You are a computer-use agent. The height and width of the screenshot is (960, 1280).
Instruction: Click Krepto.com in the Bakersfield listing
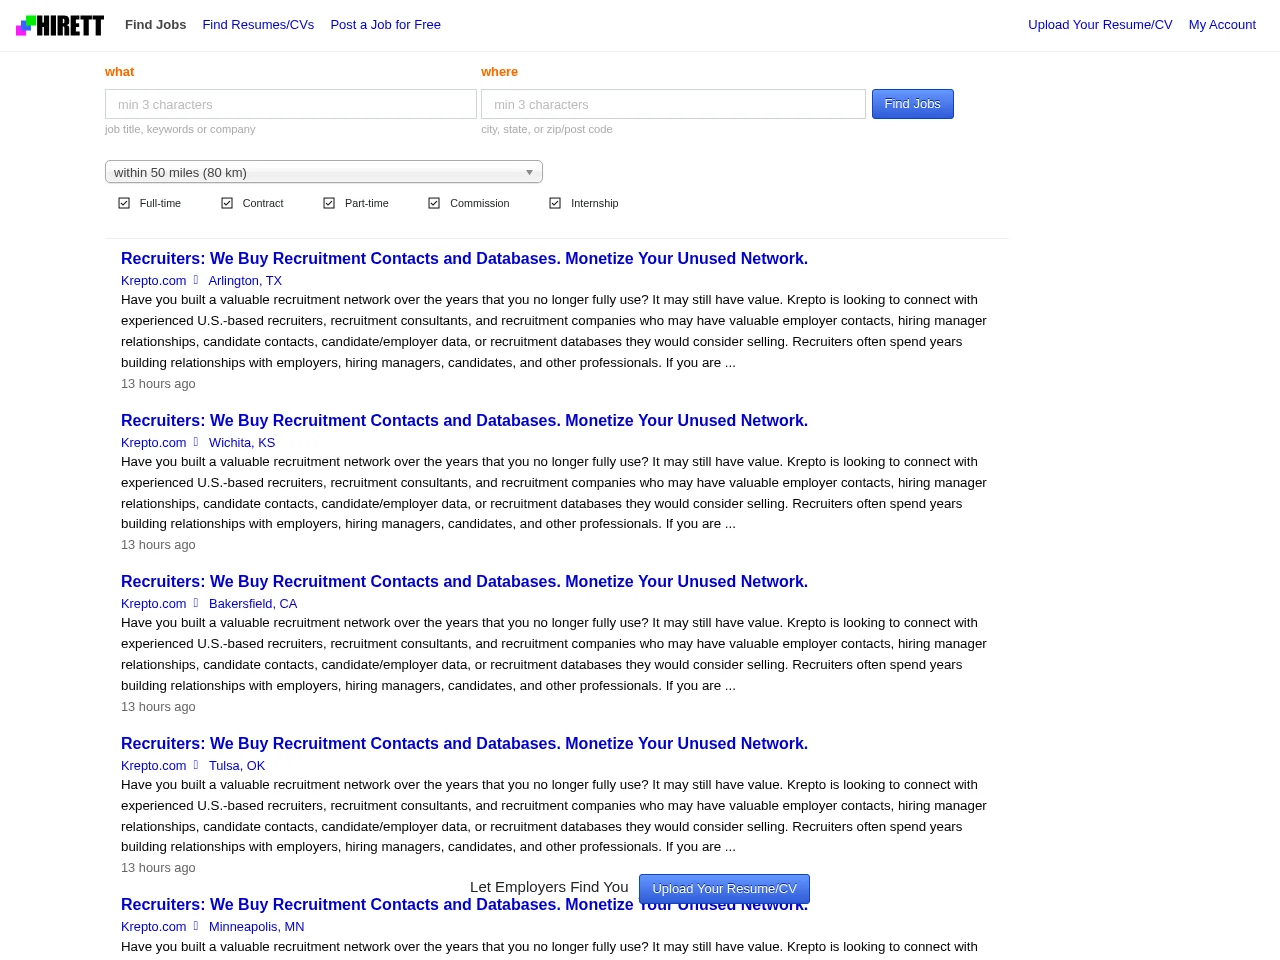(153, 604)
